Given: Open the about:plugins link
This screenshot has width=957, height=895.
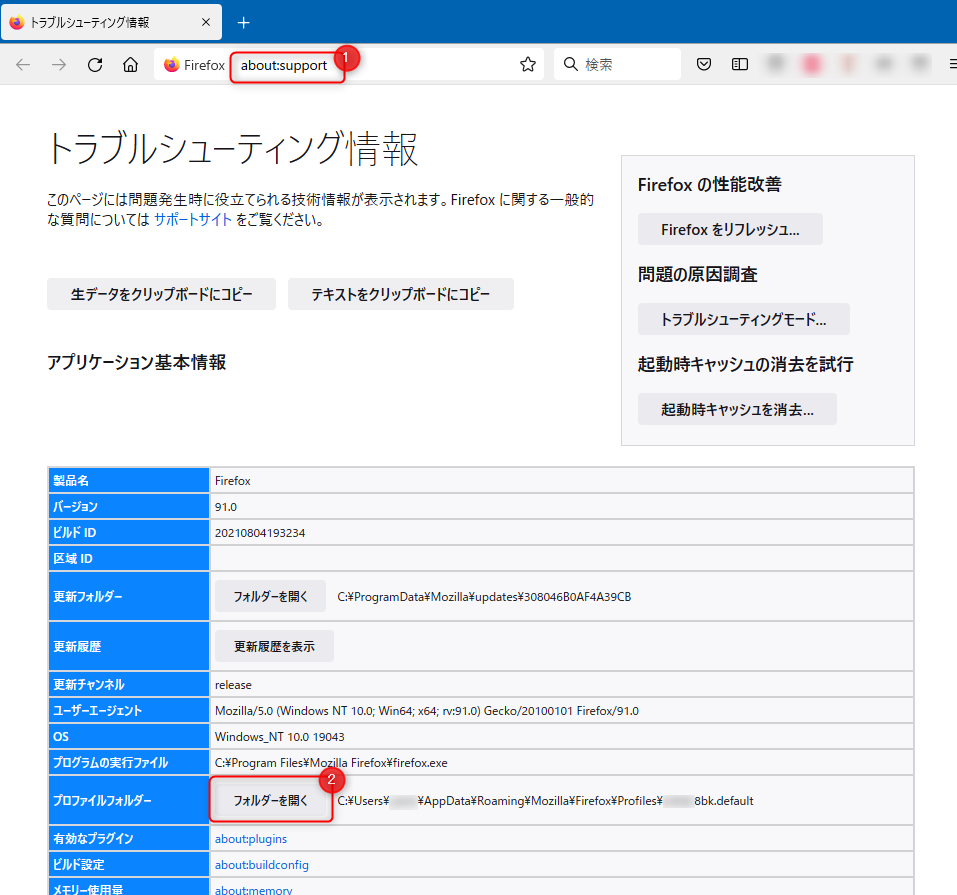Looking at the screenshot, I should 251,838.
